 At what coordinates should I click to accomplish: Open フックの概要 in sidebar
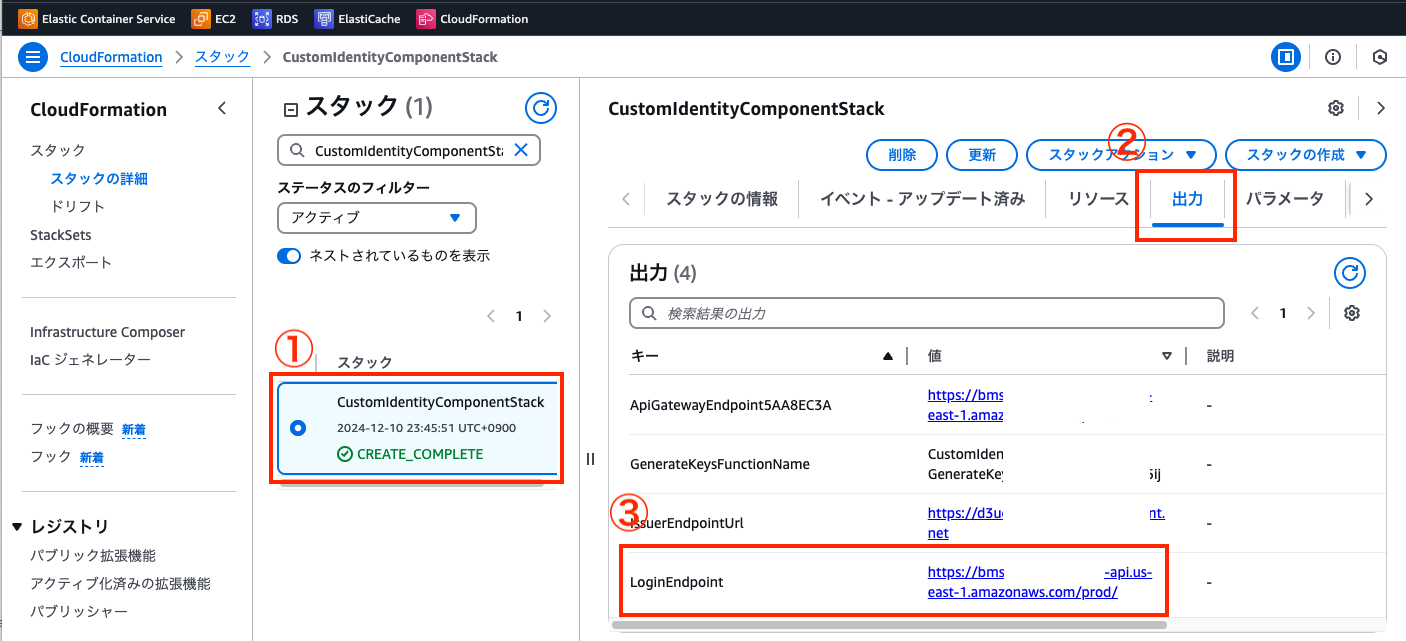[x=72, y=429]
